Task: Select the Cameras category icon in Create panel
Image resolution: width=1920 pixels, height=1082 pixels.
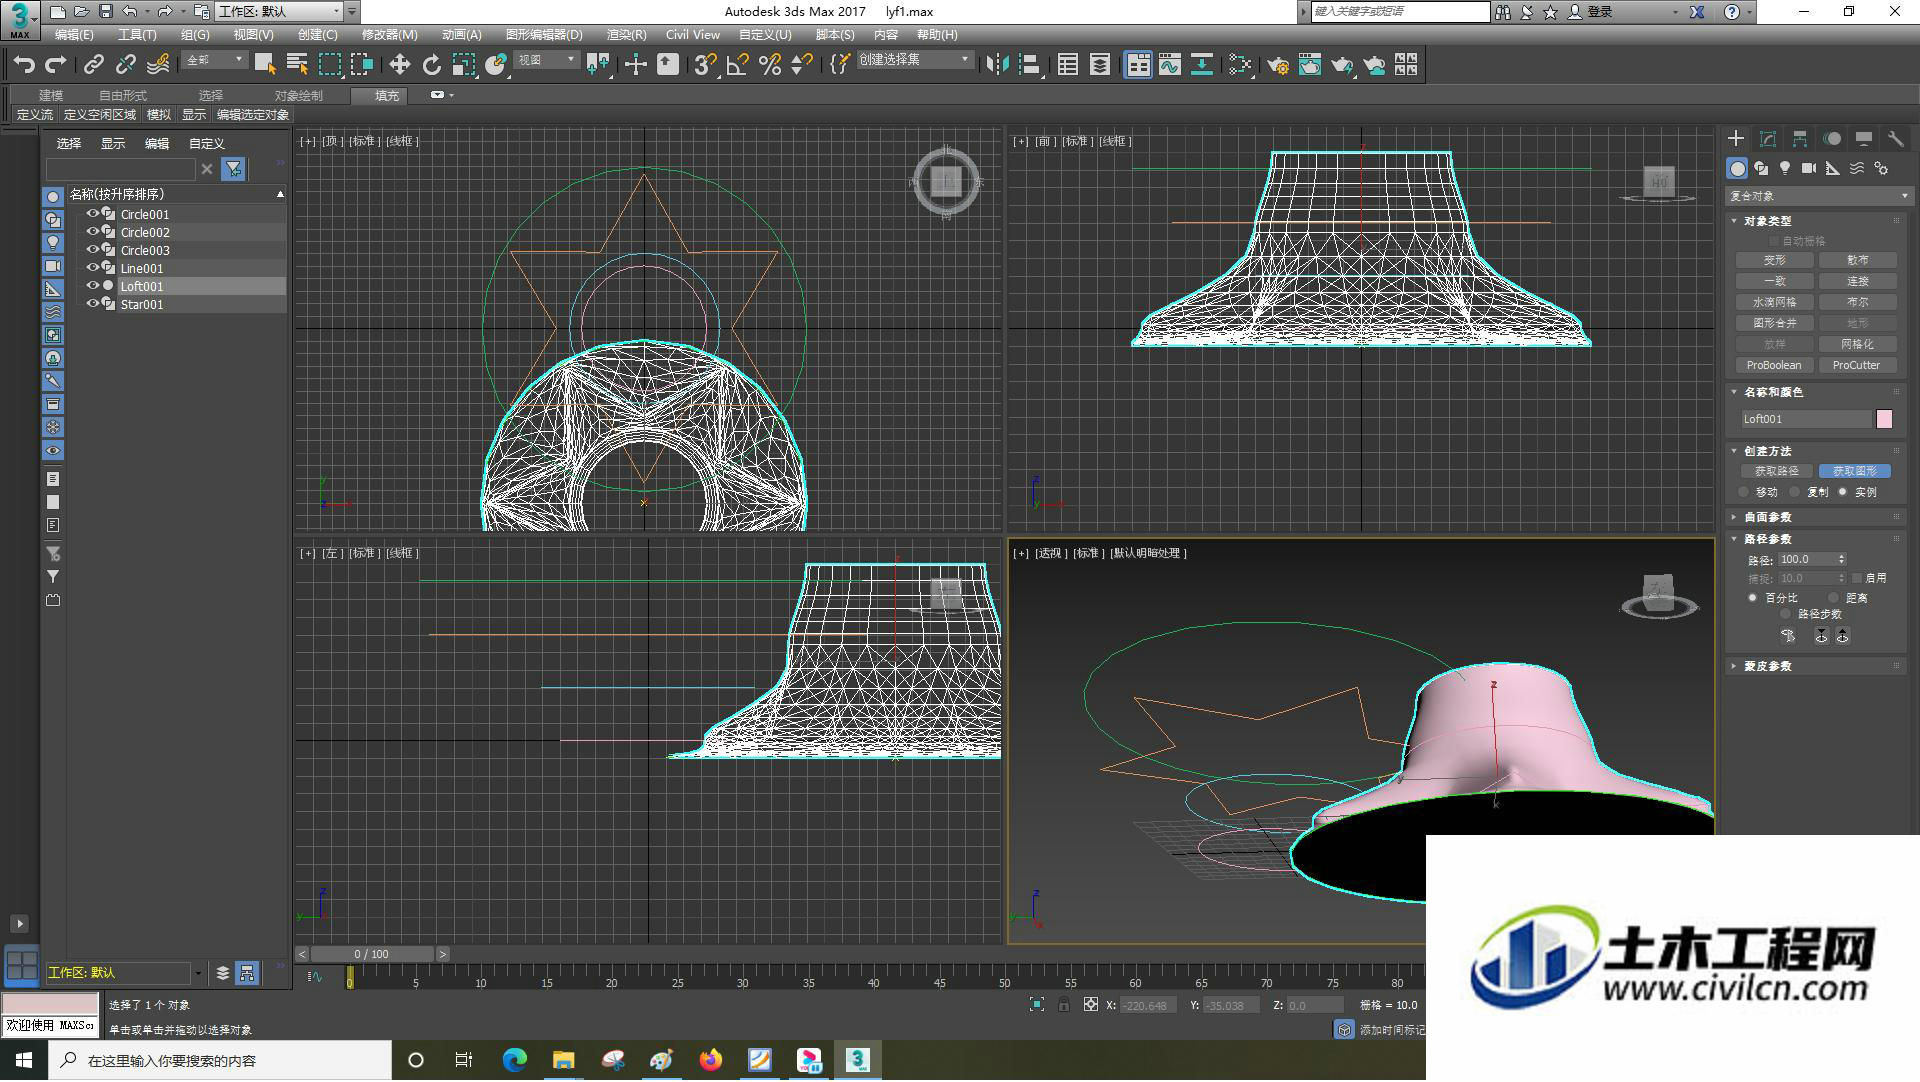Action: tap(1809, 168)
